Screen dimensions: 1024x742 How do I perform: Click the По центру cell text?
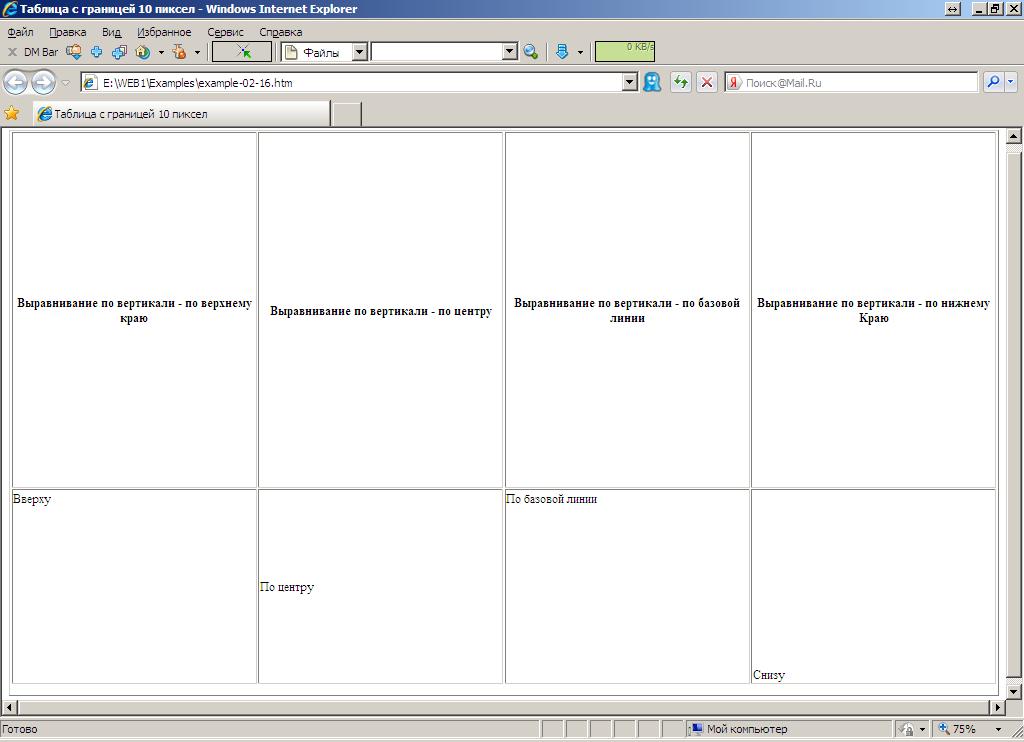point(287,587)
